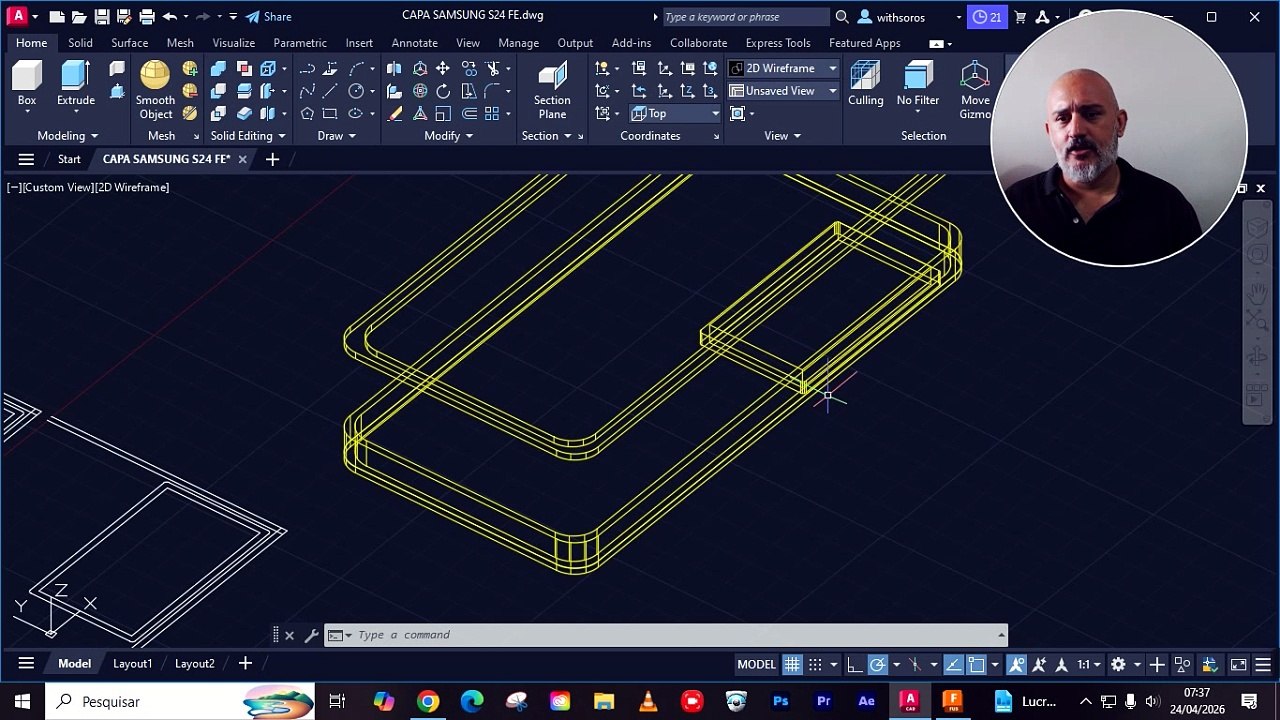Click the Undo arrow in quick access toolbar
This screenshot has height=720, width=1280.
point(170,17)
